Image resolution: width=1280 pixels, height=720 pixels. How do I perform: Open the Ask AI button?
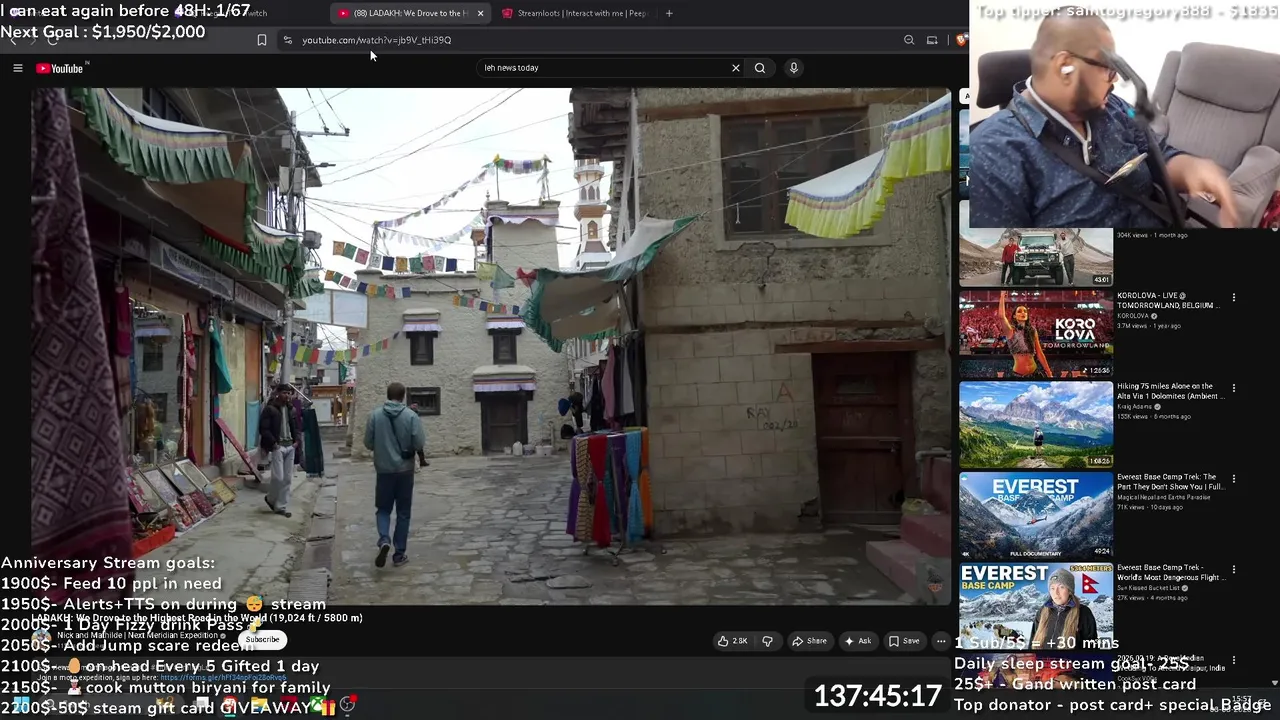click(x=858, y=641)
